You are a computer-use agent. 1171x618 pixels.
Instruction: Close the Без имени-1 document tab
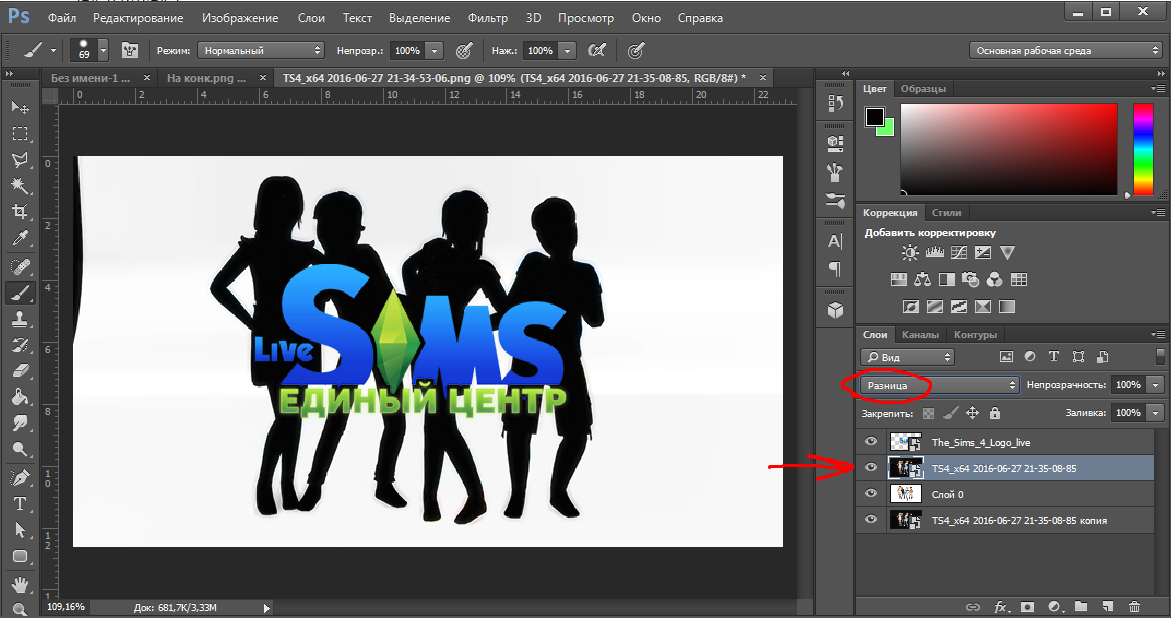(147, 78)
